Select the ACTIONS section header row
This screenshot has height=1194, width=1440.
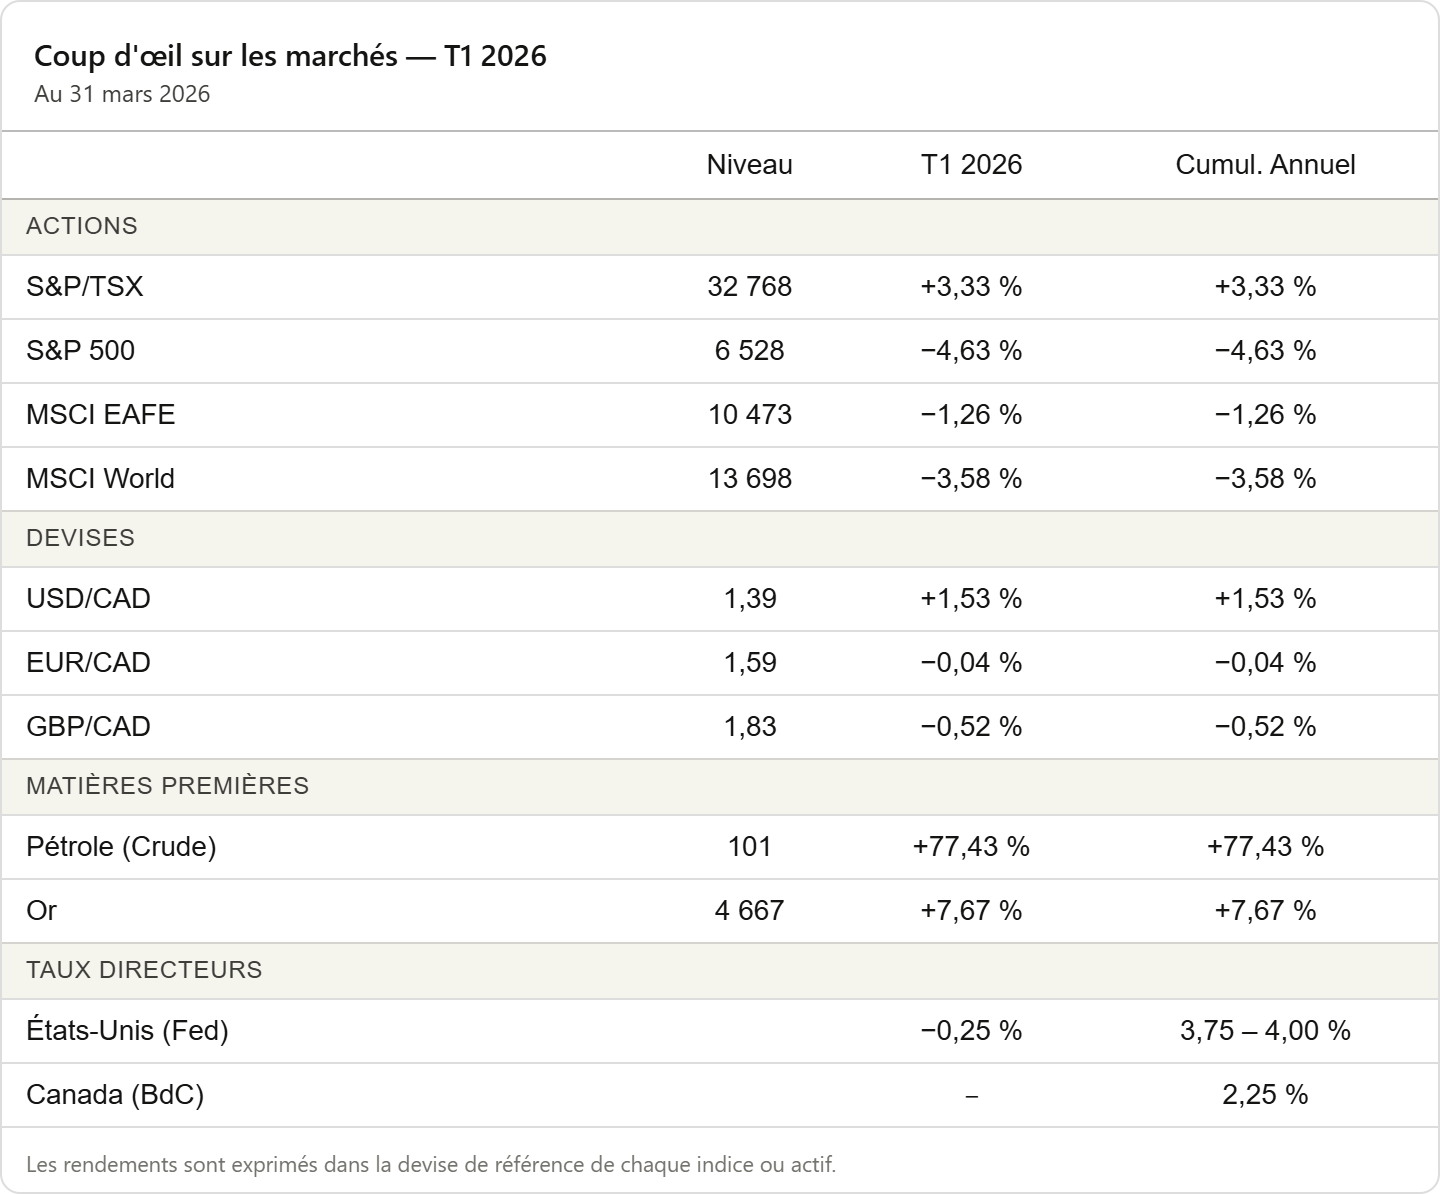tap(82, 226)
